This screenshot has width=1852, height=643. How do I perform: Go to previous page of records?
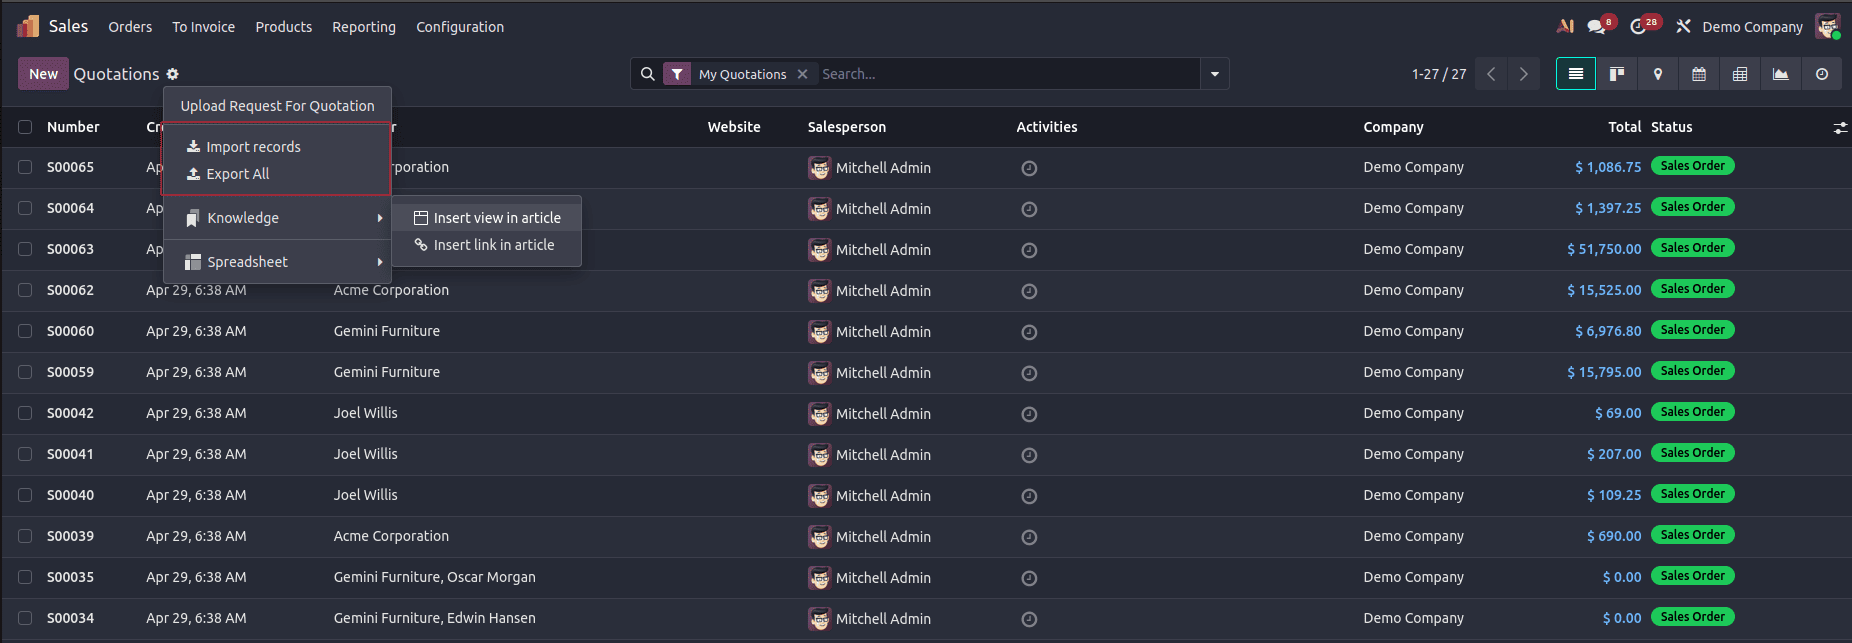point(1491,74)
